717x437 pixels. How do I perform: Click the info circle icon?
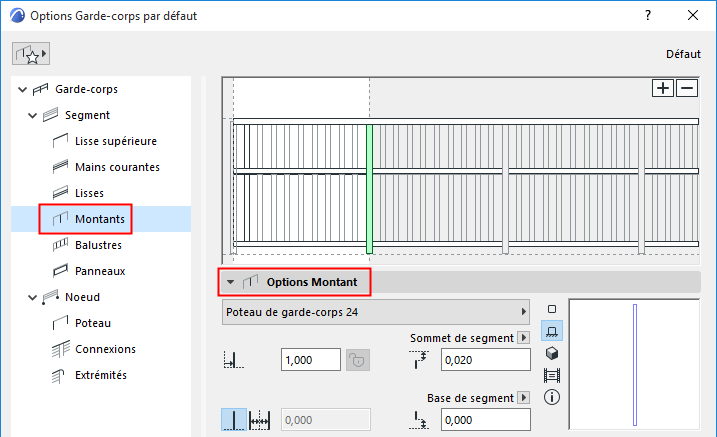click(x=552, y=397)
